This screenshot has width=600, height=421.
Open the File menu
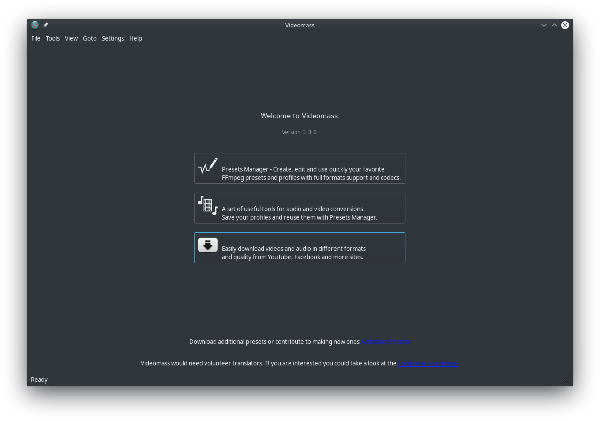[36, 38]
